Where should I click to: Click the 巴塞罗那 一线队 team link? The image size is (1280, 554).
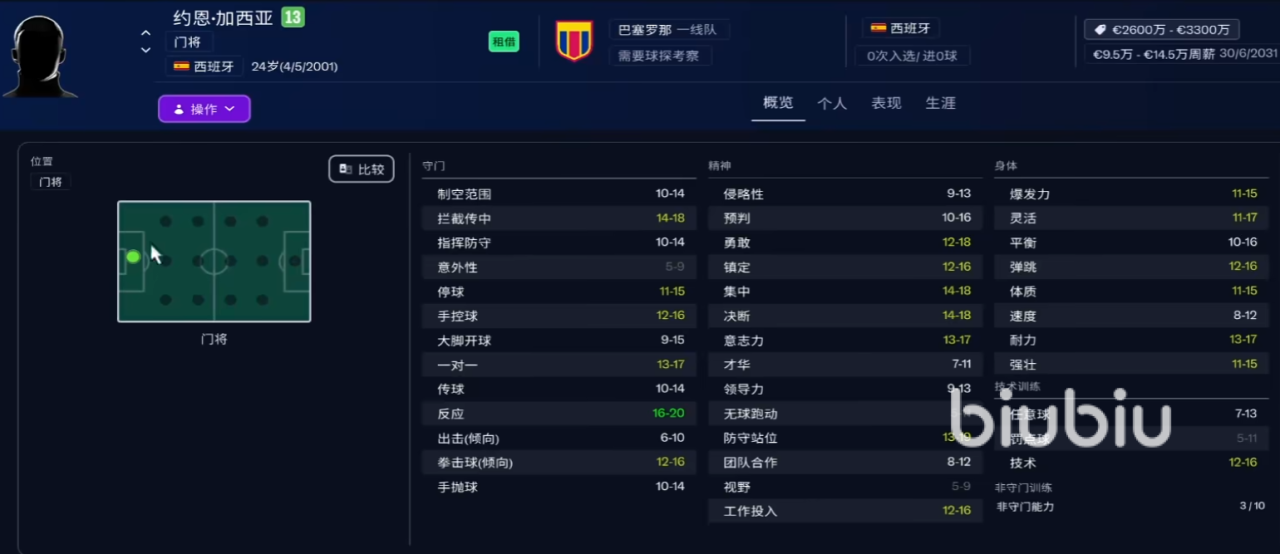(668, 30)
